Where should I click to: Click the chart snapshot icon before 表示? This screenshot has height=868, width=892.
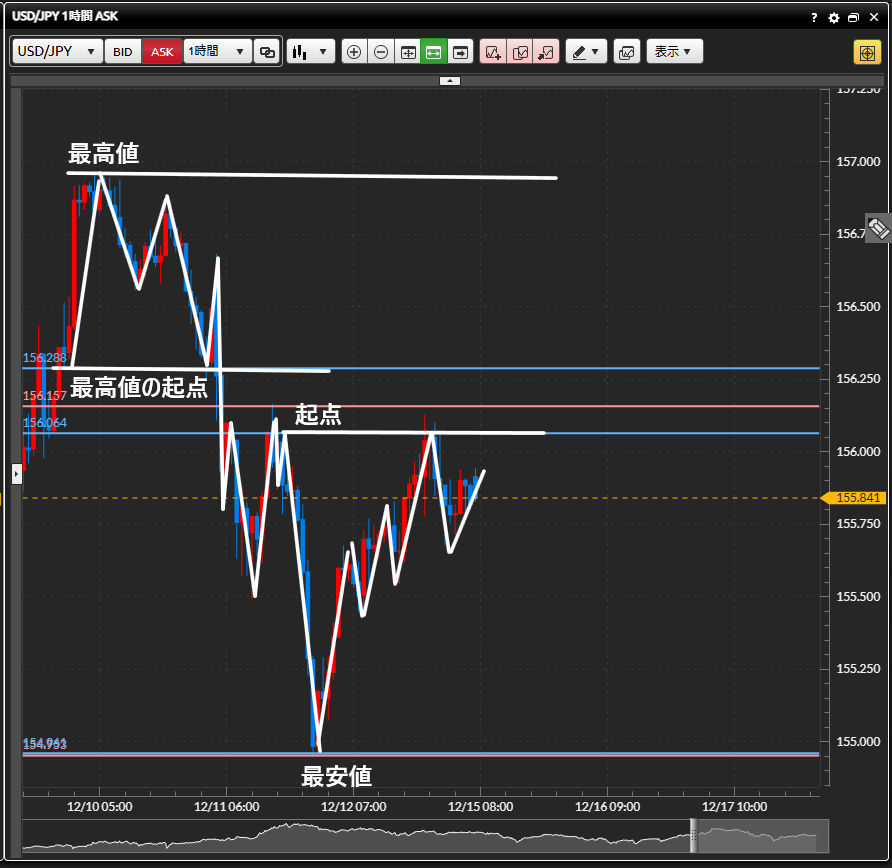pyautogui.click(x=627, y=52)
